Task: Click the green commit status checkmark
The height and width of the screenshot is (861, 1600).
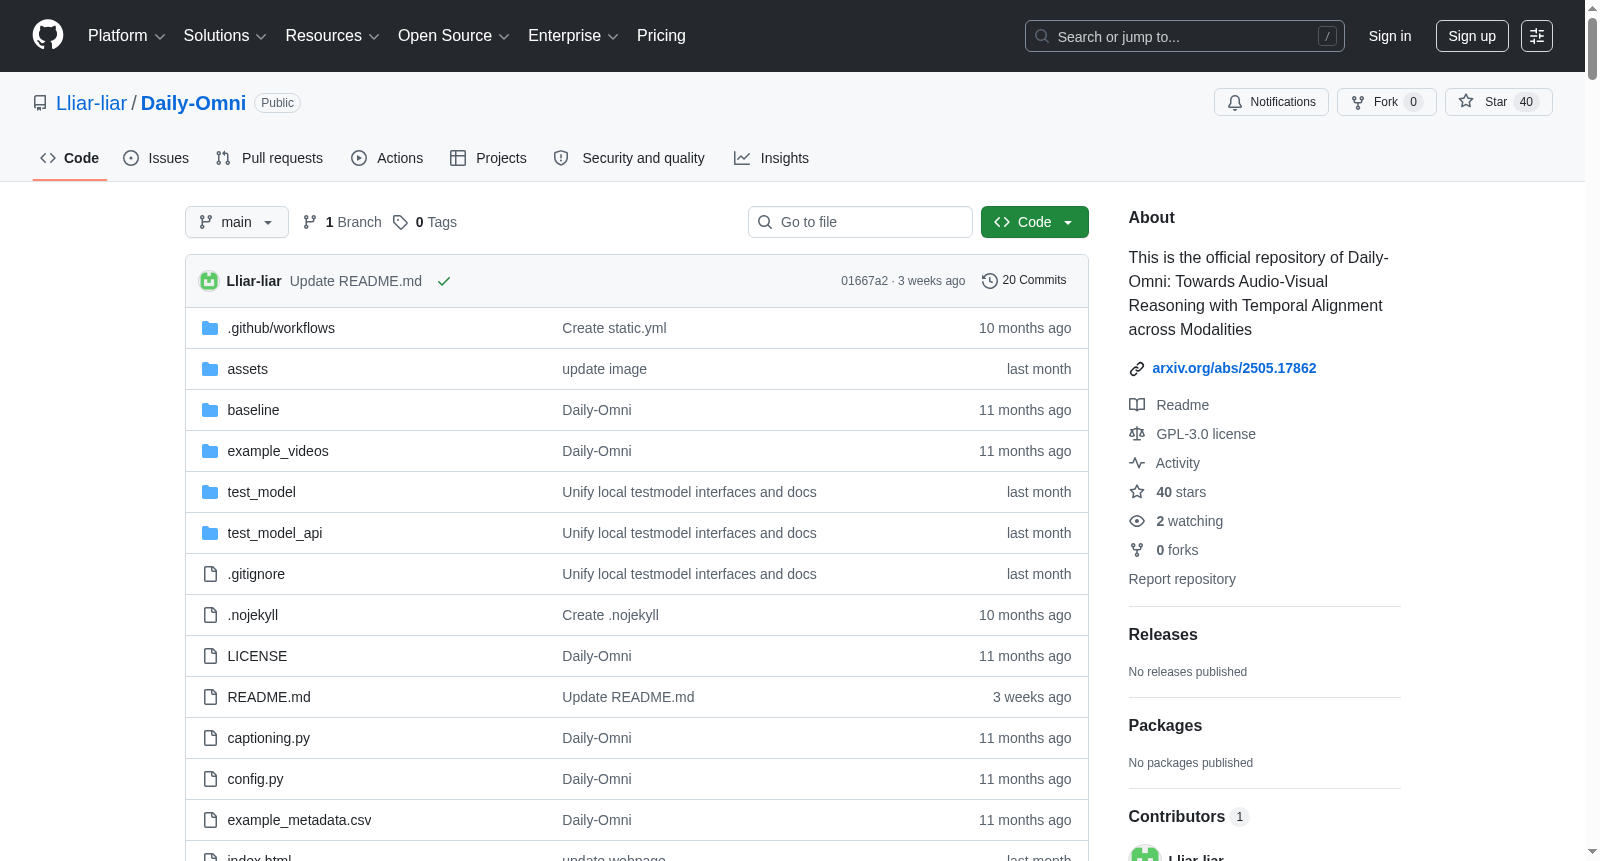Action: 444,281
